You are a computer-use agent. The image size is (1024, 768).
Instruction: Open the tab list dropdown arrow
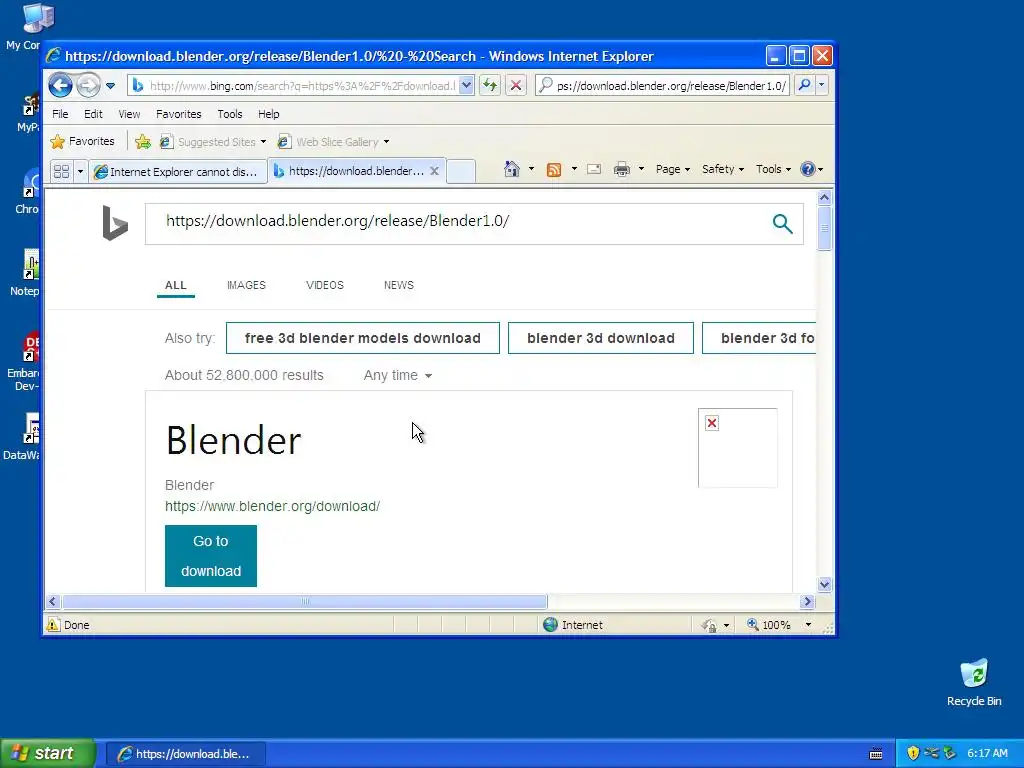(80, 172)
